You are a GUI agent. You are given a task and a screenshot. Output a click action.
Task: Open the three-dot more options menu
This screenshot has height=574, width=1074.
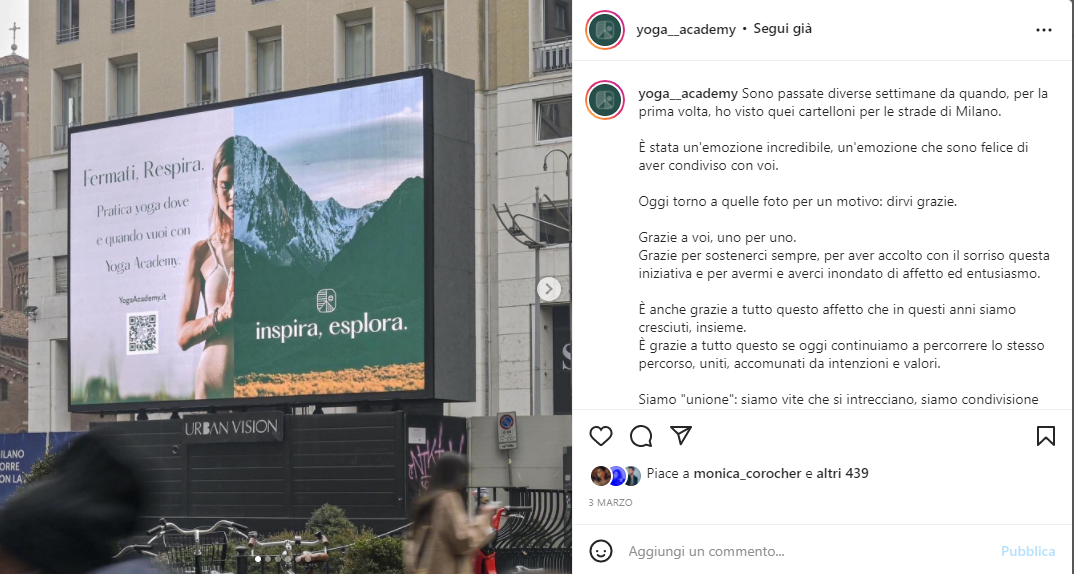click(x=1044, y=30)
